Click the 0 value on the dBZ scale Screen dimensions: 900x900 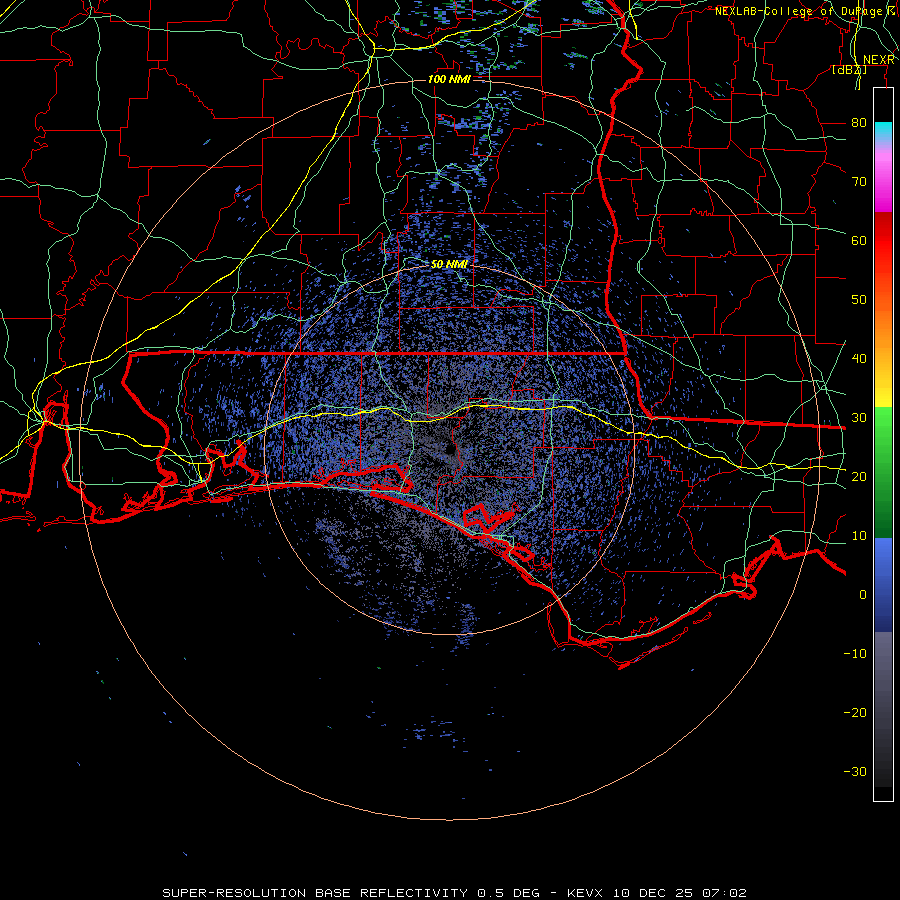(x=863, y=595)
